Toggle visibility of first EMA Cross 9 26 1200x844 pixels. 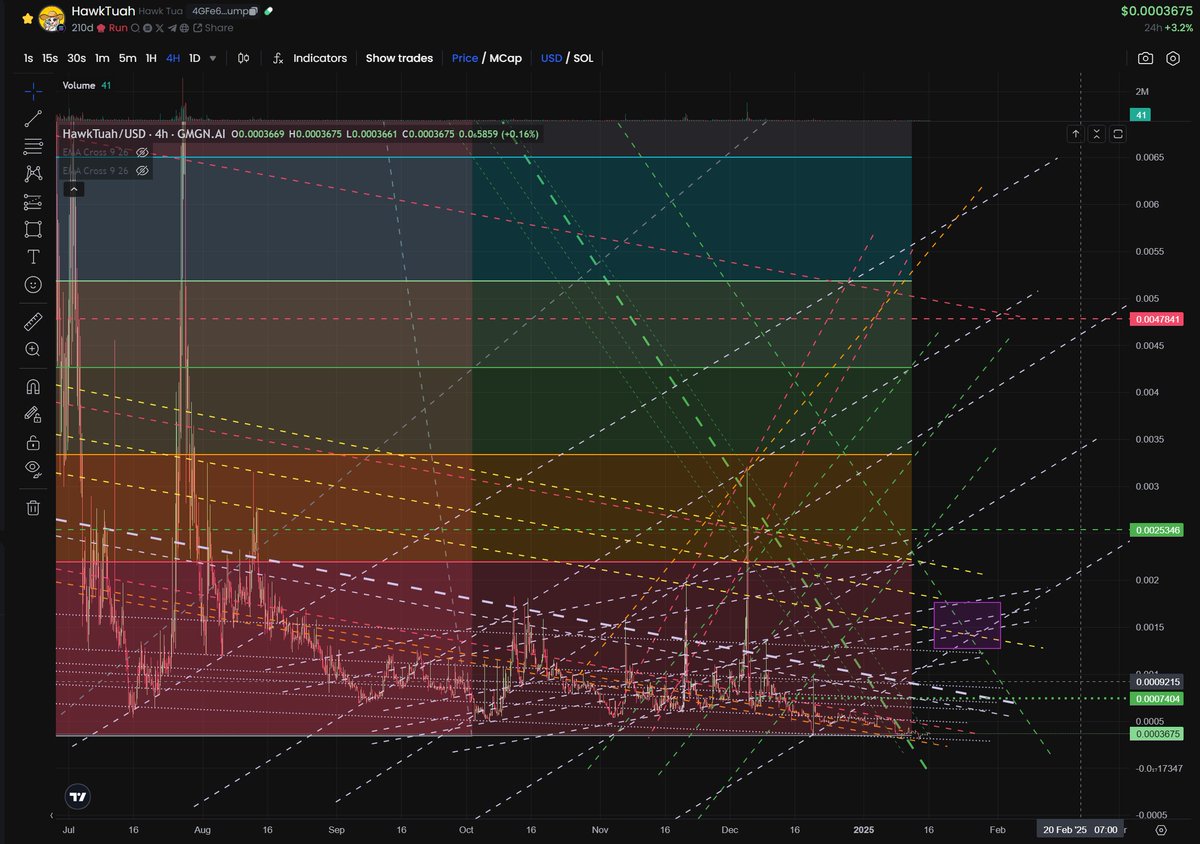[142, 152]
